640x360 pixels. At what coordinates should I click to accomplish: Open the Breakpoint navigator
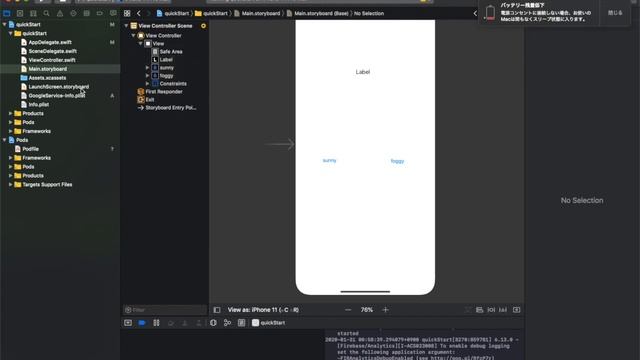[x=100, y=13]
